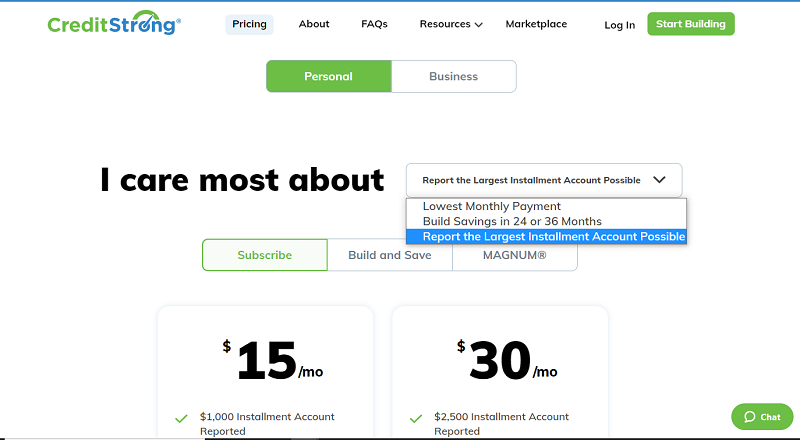Image resolution: width=800 pixels, height=440 pixels.
Task: Click the CreditStrong logo
Action: [114, 23]
